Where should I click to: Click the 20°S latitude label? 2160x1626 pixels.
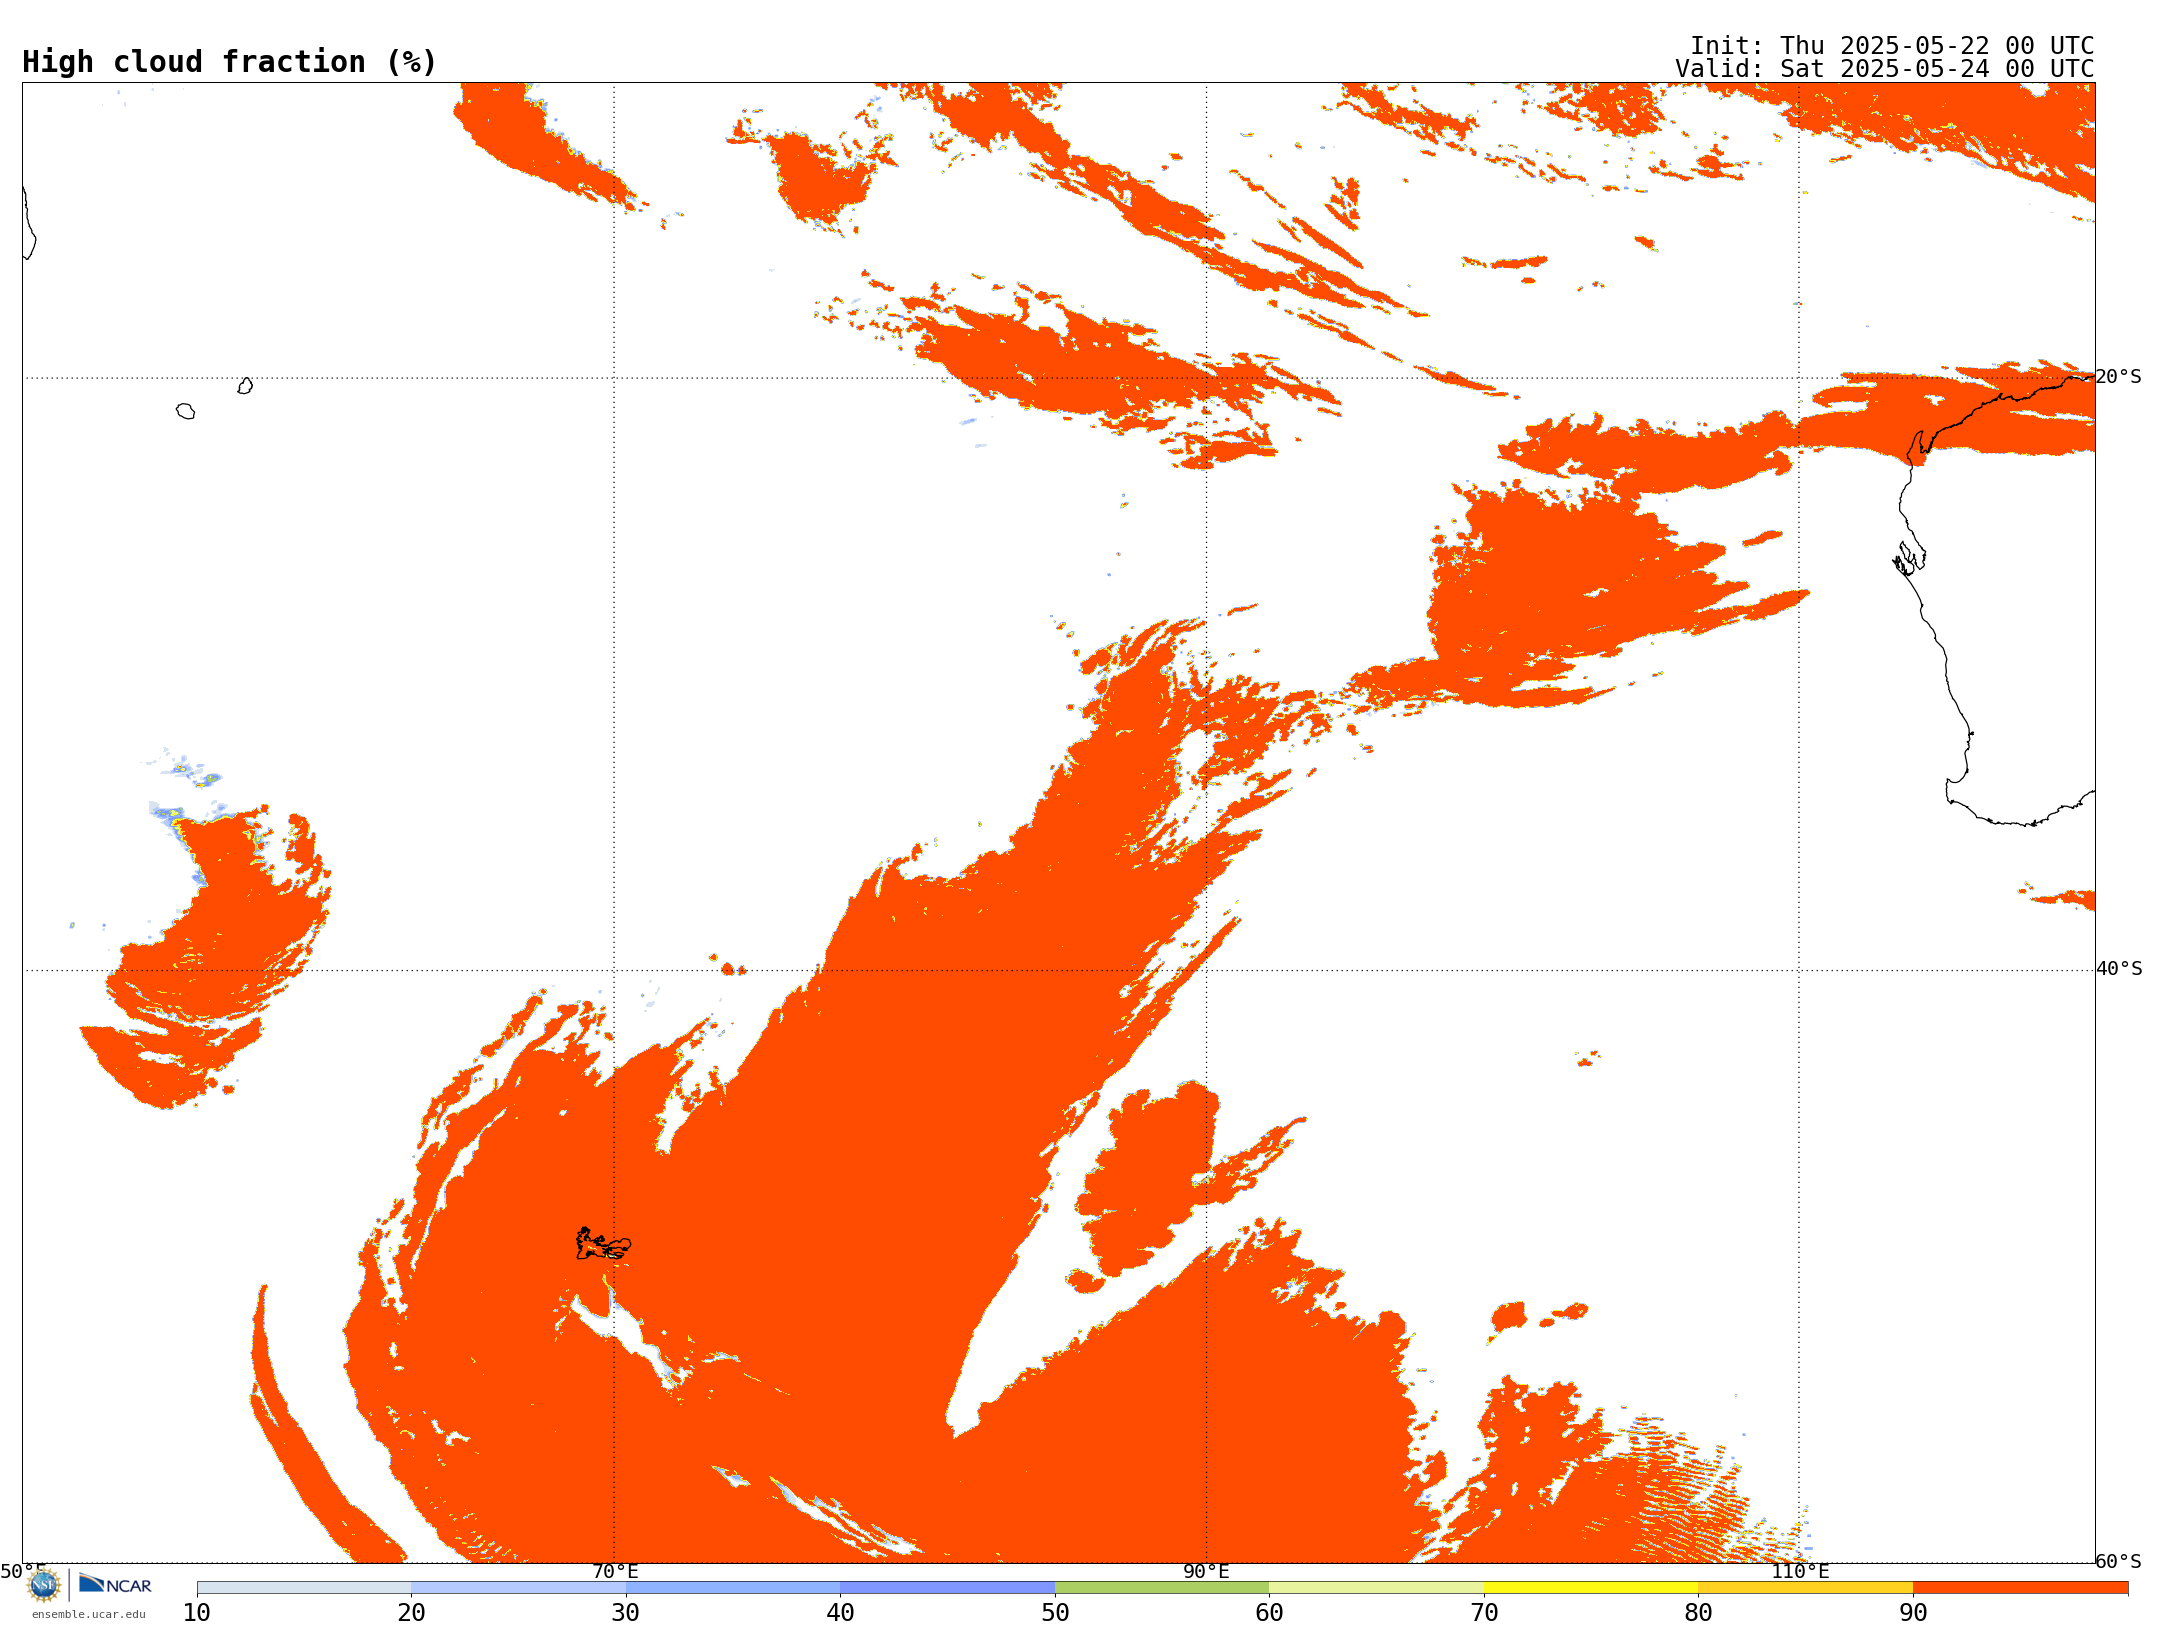coord(2118,377)
